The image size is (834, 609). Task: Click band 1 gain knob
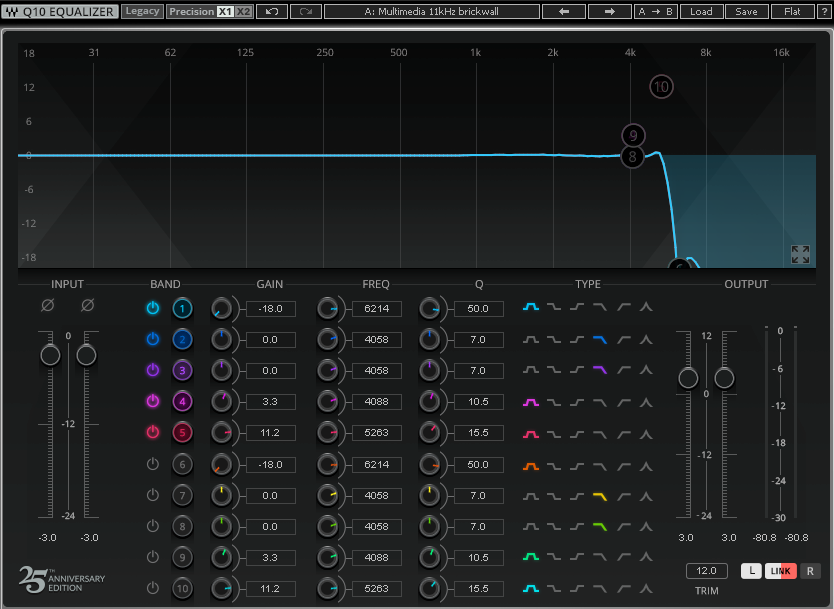[x=221, y=308]
